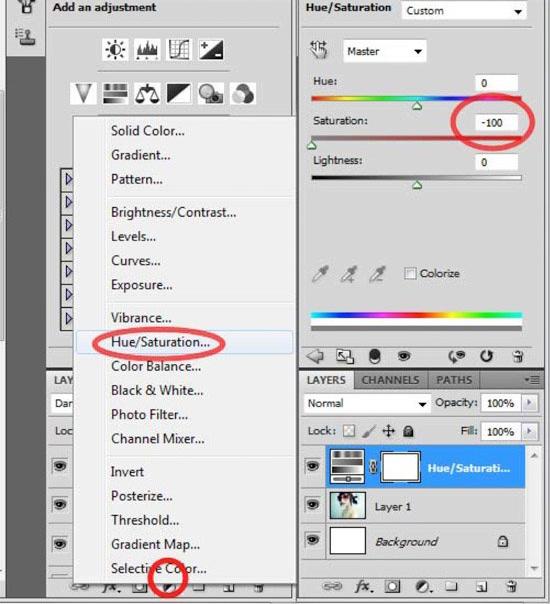This screenshot has height=604, width=550.
Task: Click Gradient Map... in the list
Action: coord(156,544)
